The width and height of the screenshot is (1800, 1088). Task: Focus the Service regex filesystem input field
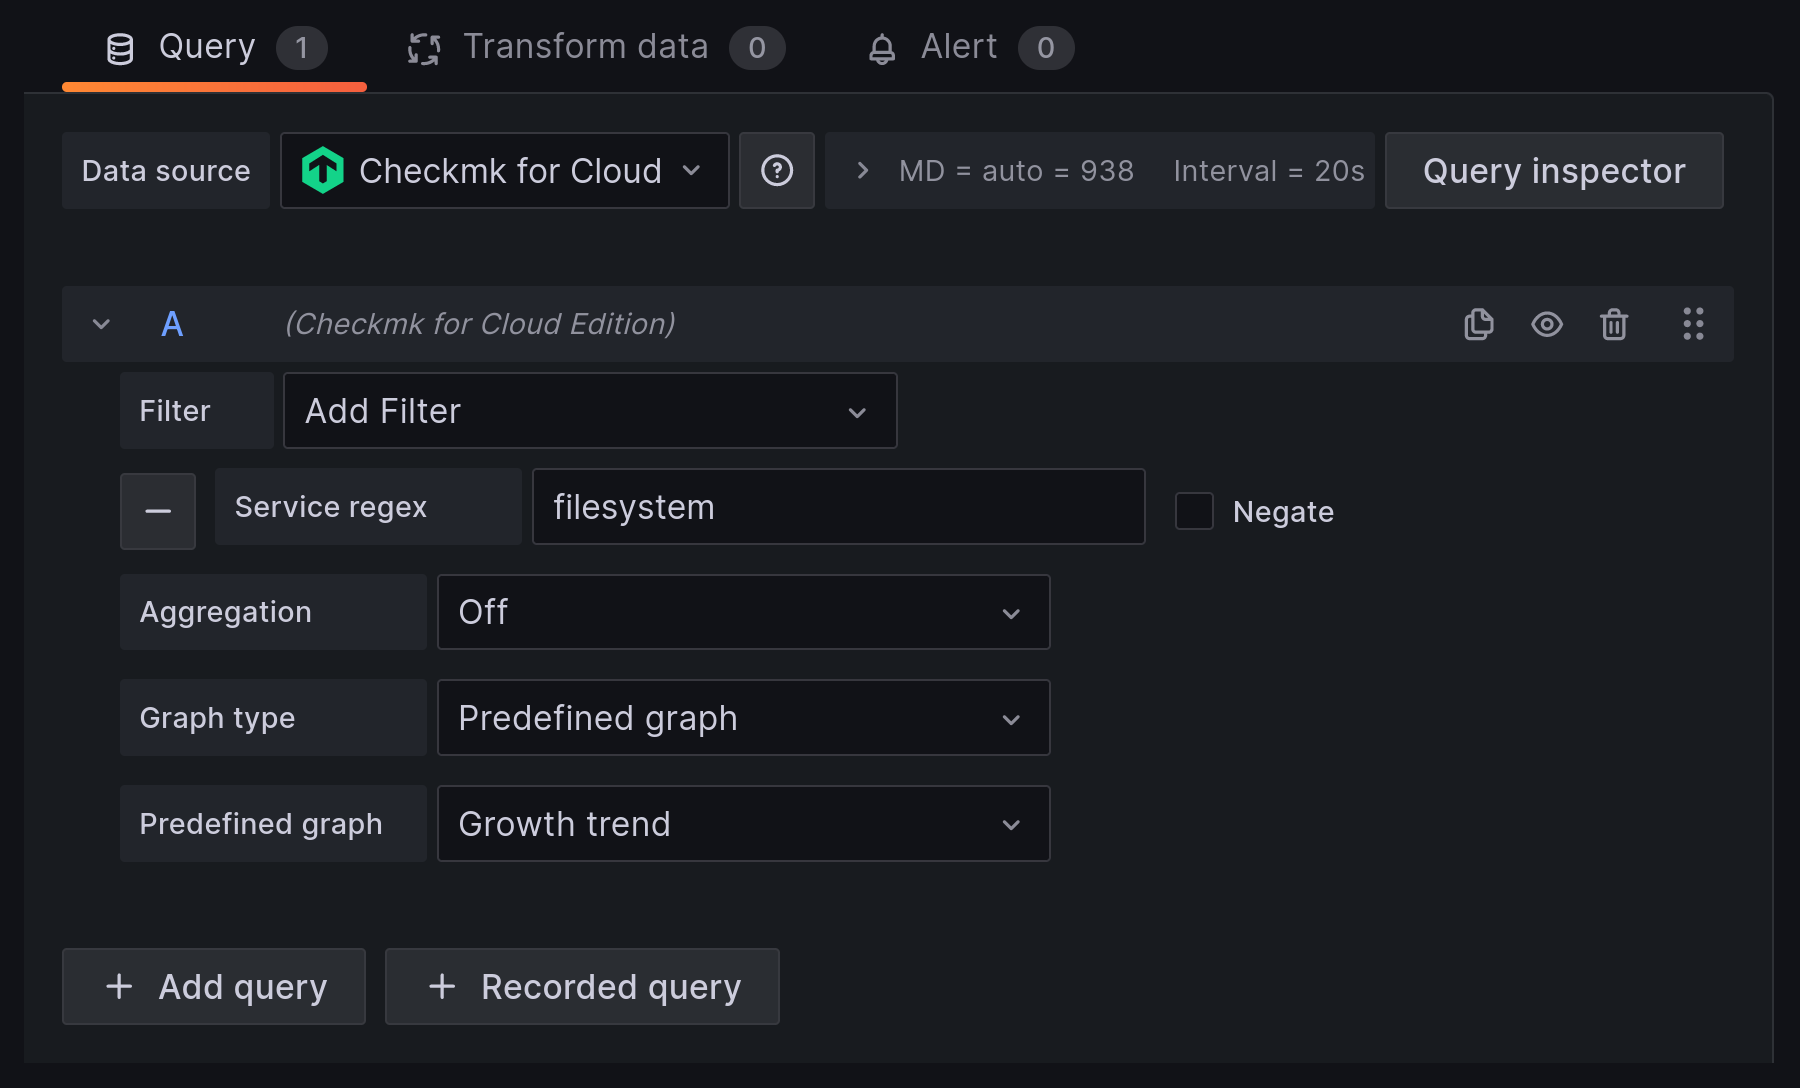[839, 507]
